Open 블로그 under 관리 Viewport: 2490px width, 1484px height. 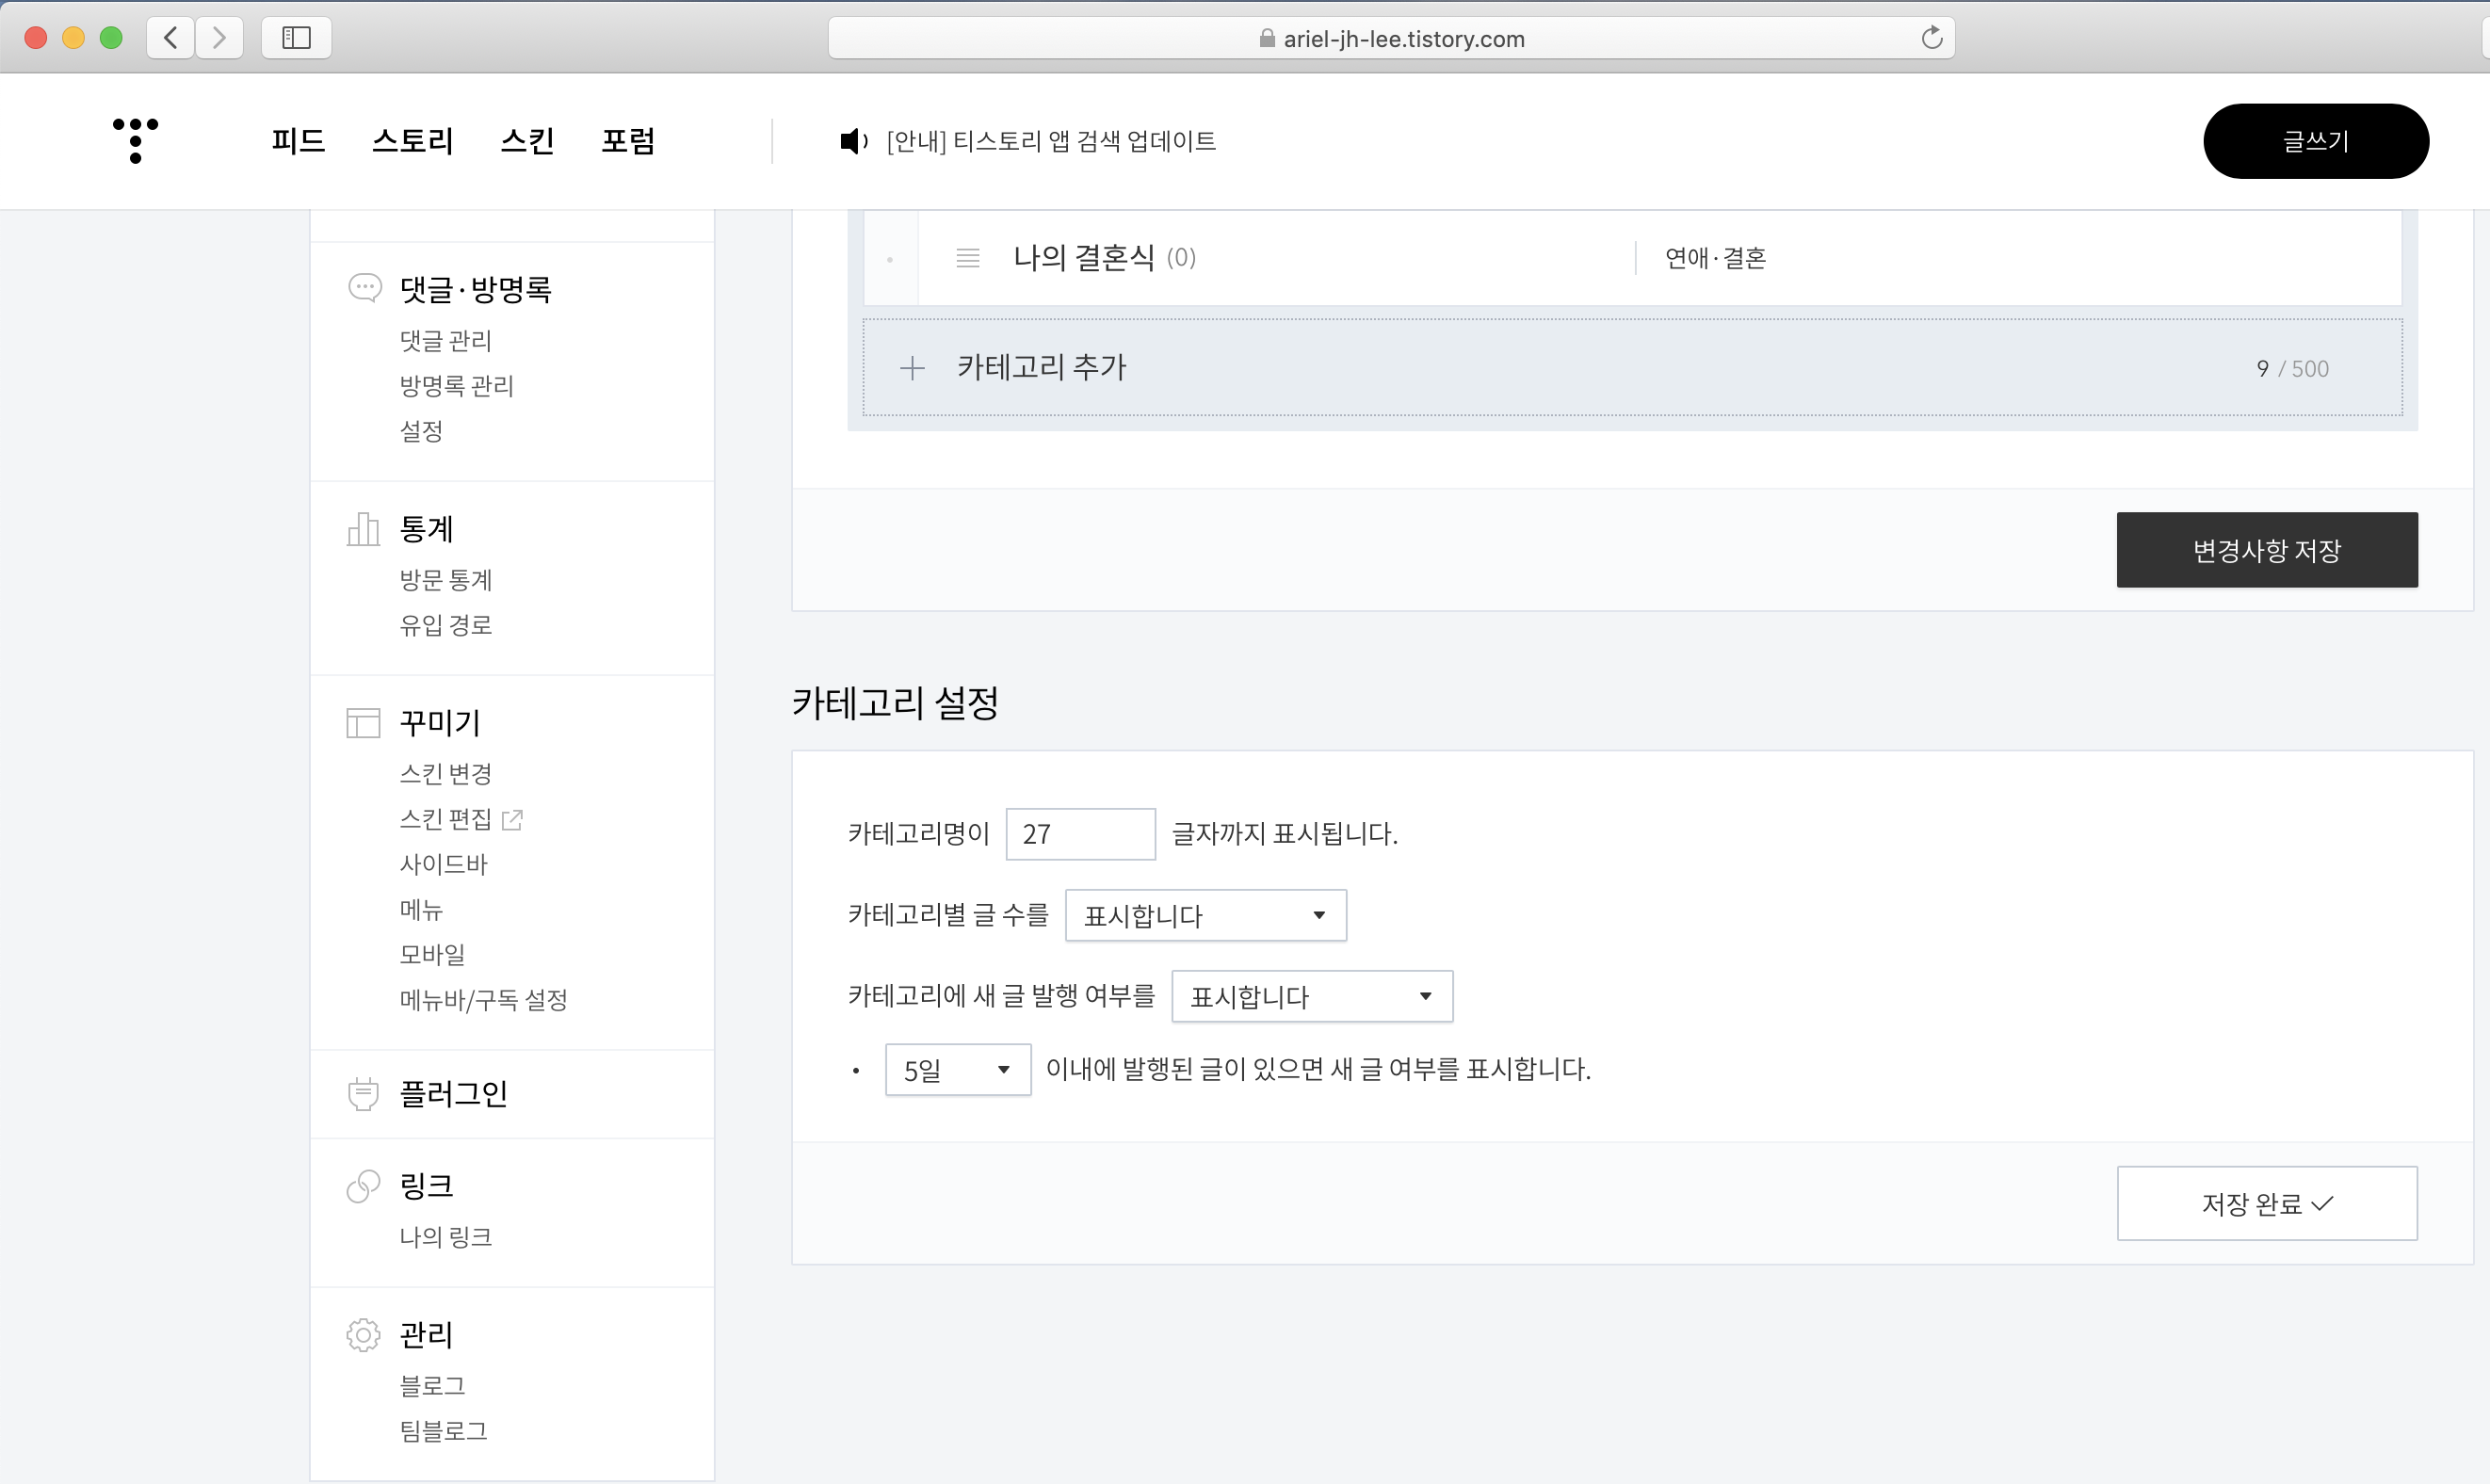tap(432, 1386)
